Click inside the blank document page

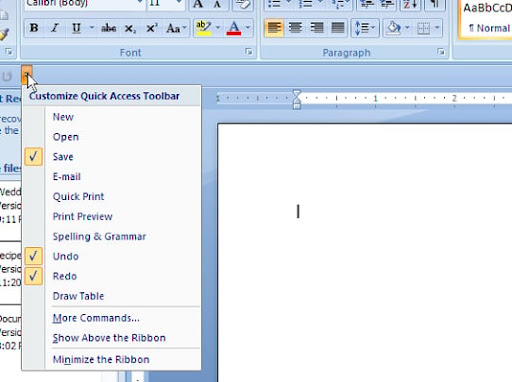(x=365, y=253)
